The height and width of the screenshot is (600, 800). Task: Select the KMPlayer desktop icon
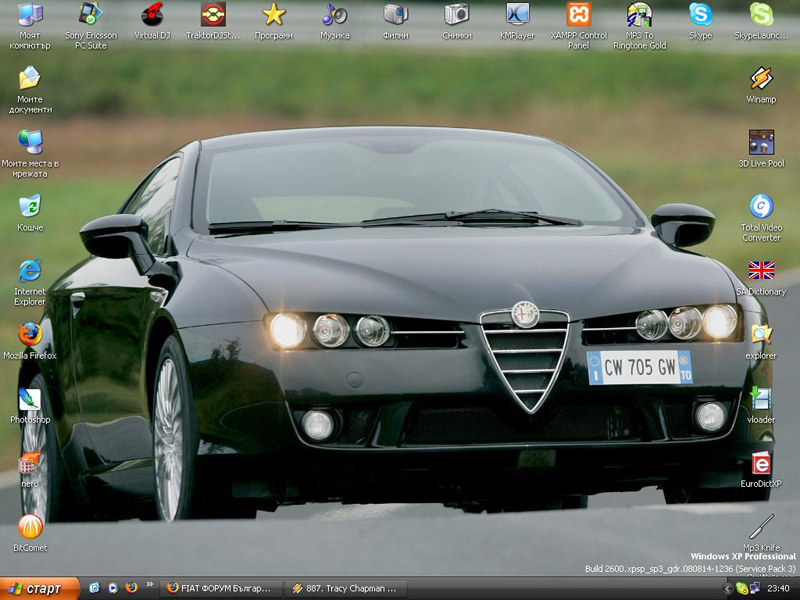[517, 15]
